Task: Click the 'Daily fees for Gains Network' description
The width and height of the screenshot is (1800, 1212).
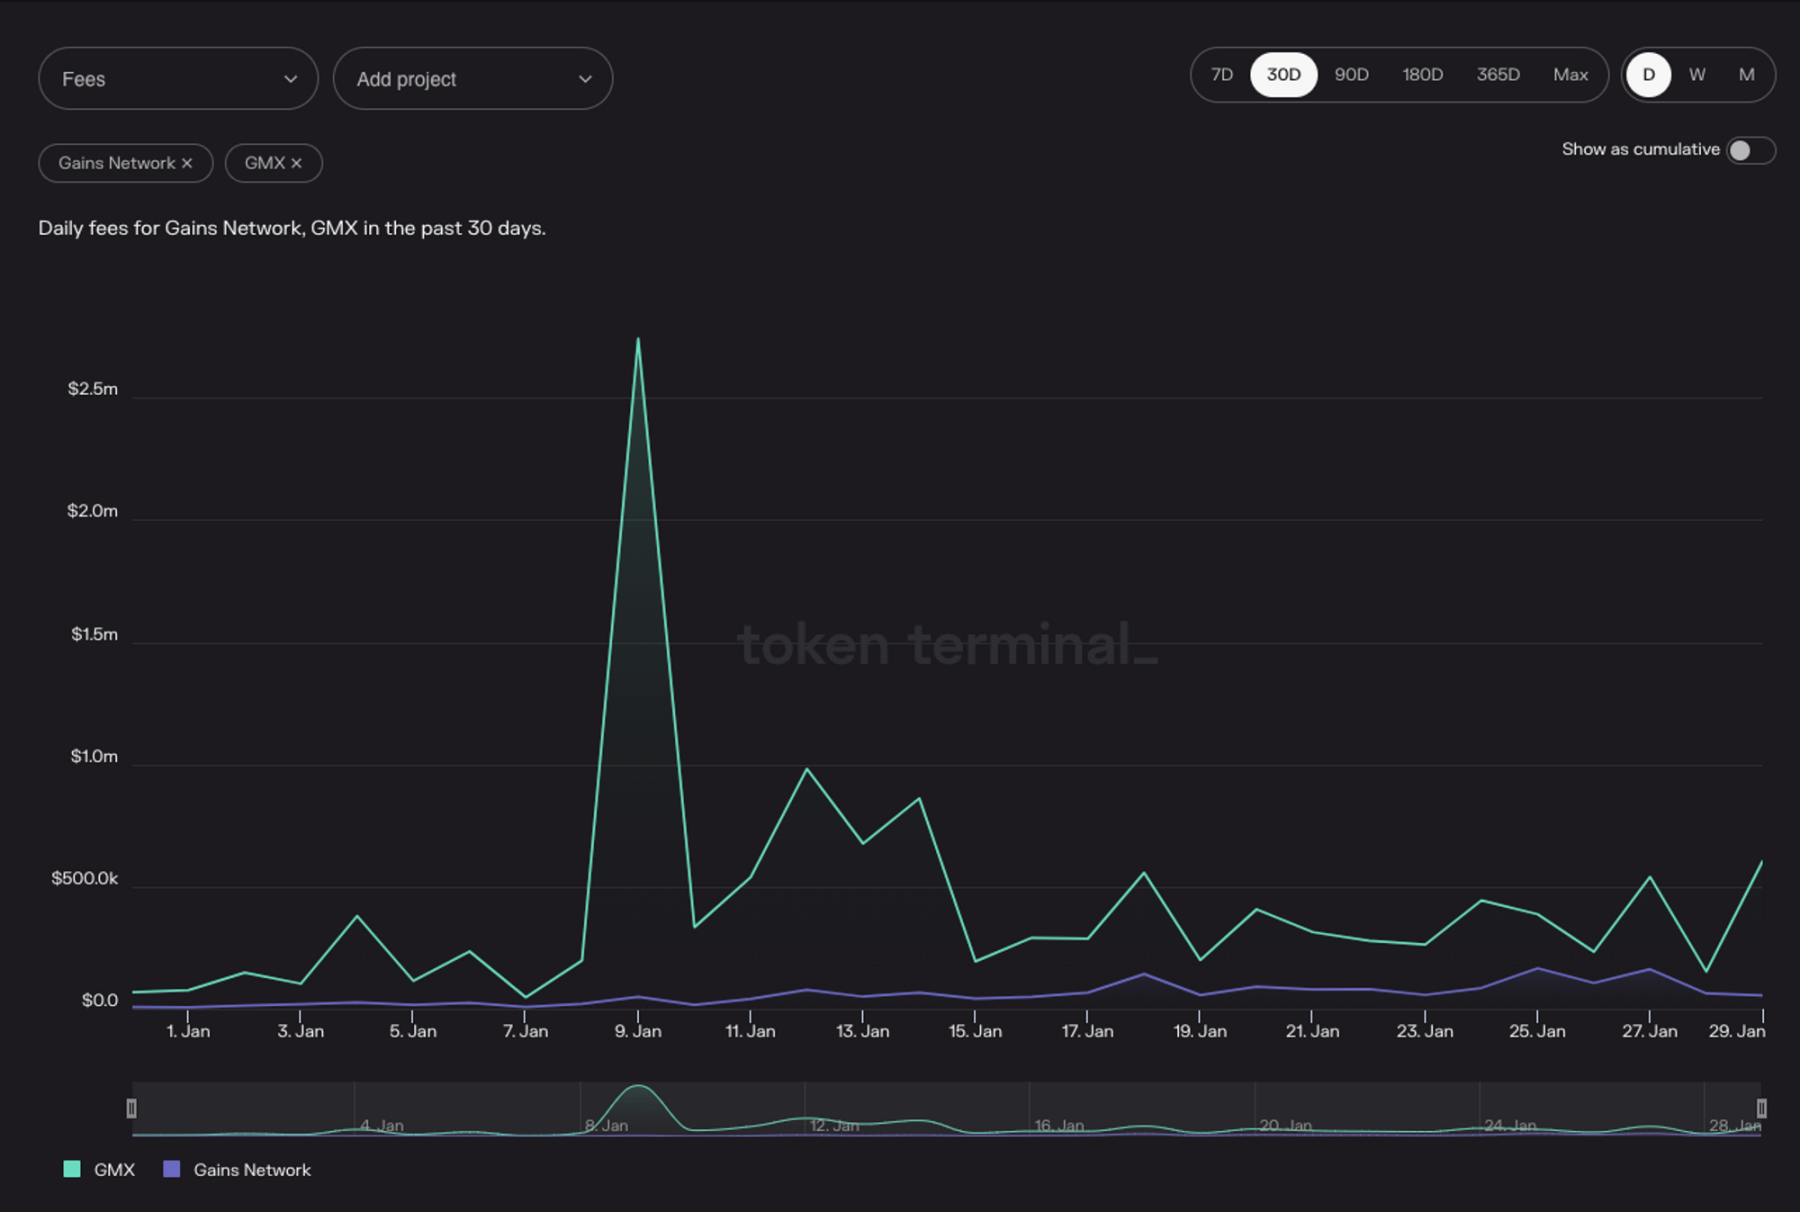Action: click(292, 228)
